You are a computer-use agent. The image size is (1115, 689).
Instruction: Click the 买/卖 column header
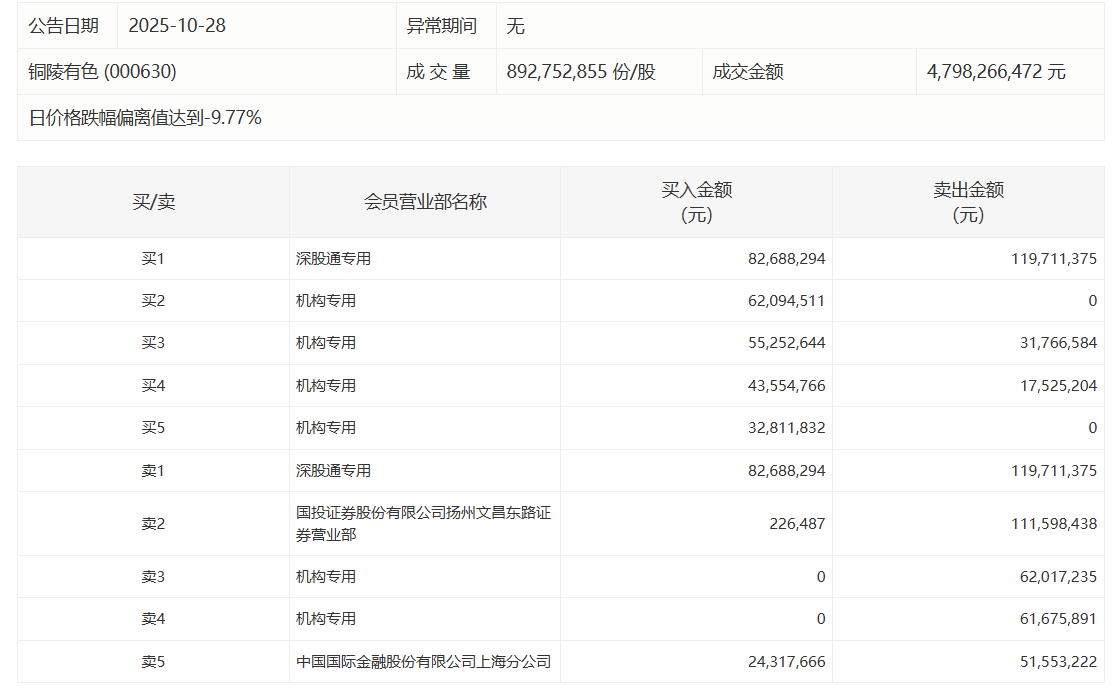(153, 202)
